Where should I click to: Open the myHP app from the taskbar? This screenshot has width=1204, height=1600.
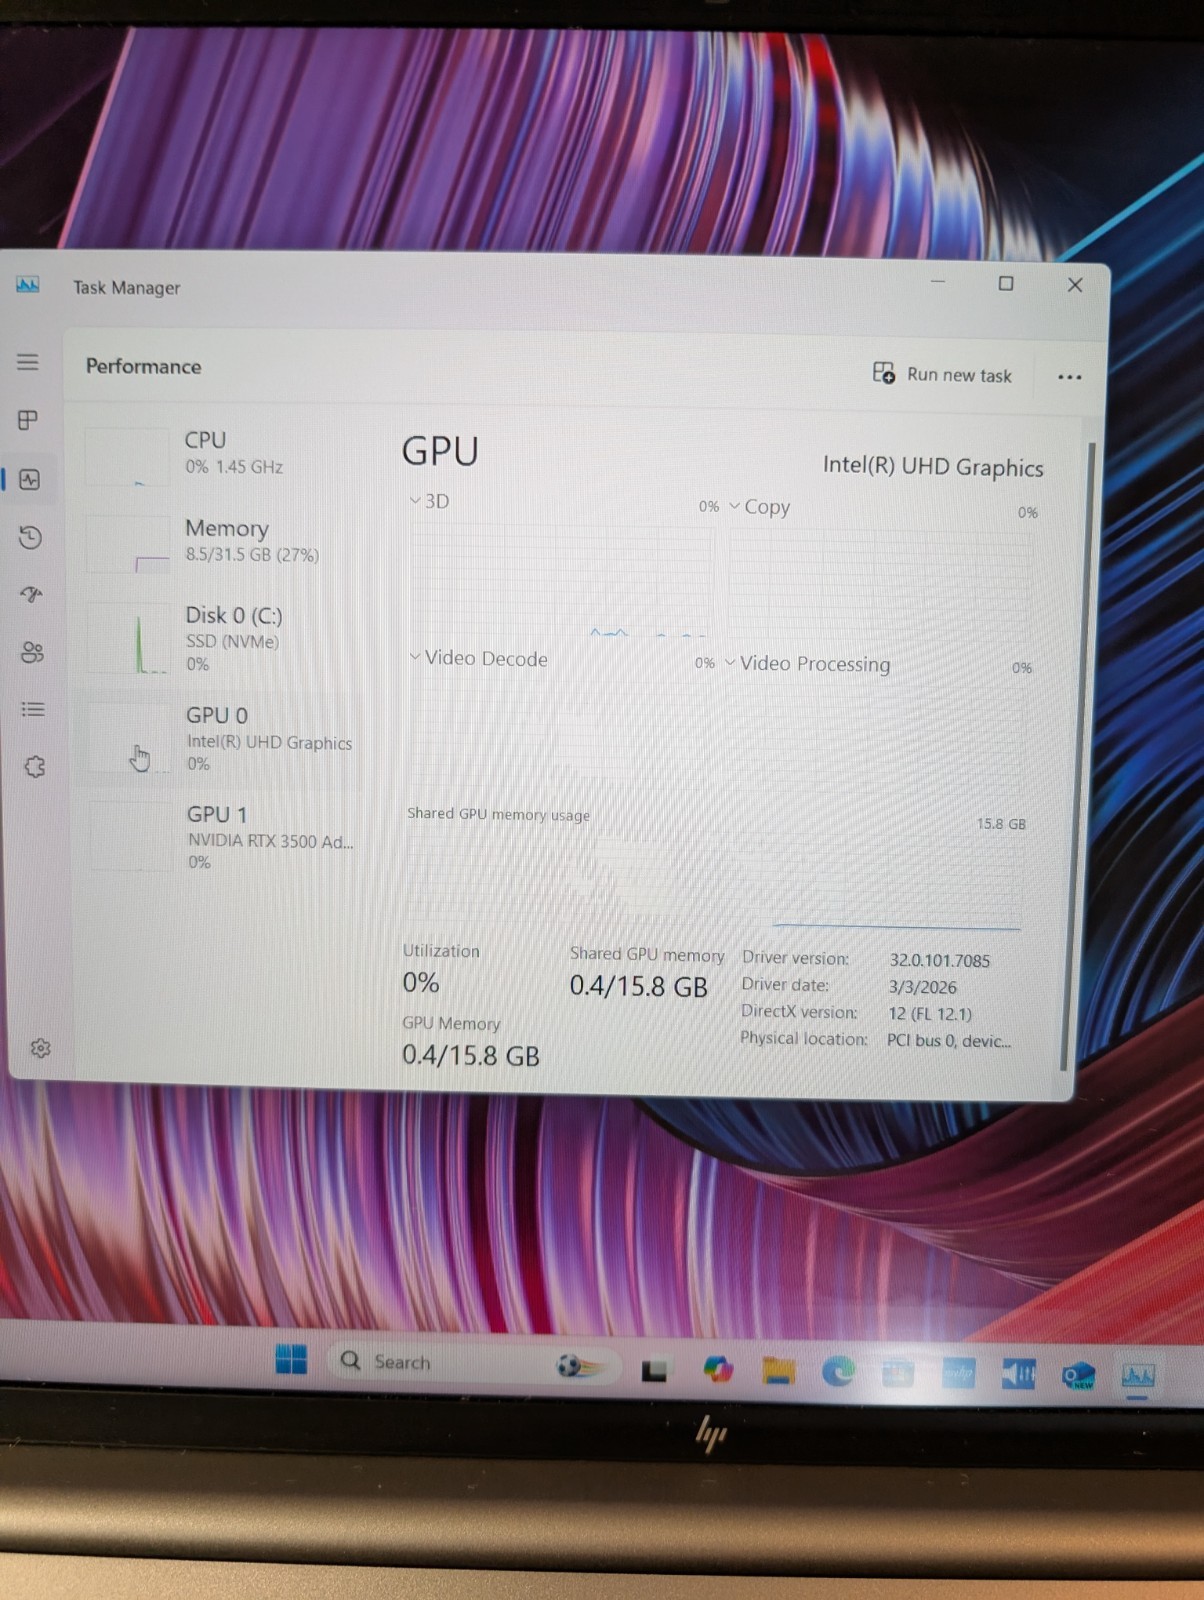click(x=958, y=1374)
